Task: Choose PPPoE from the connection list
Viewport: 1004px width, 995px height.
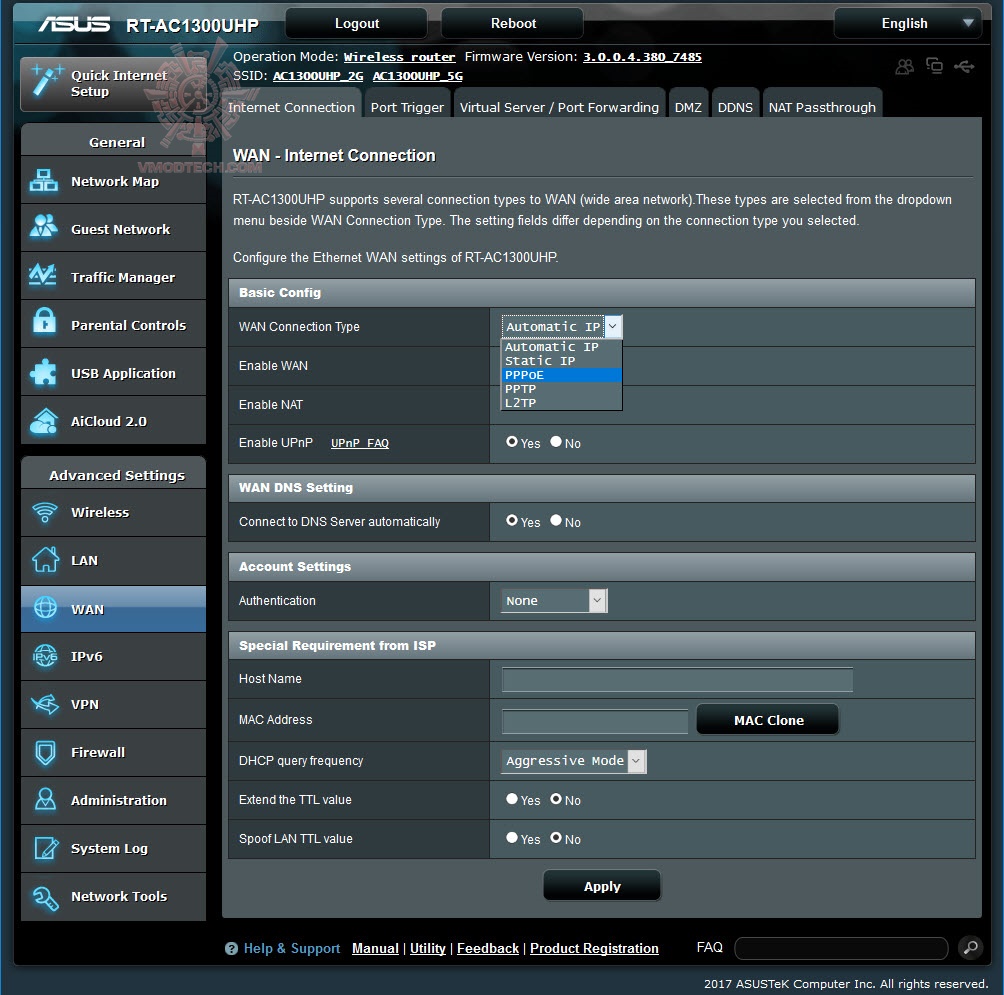Action: tap(561, 375)
